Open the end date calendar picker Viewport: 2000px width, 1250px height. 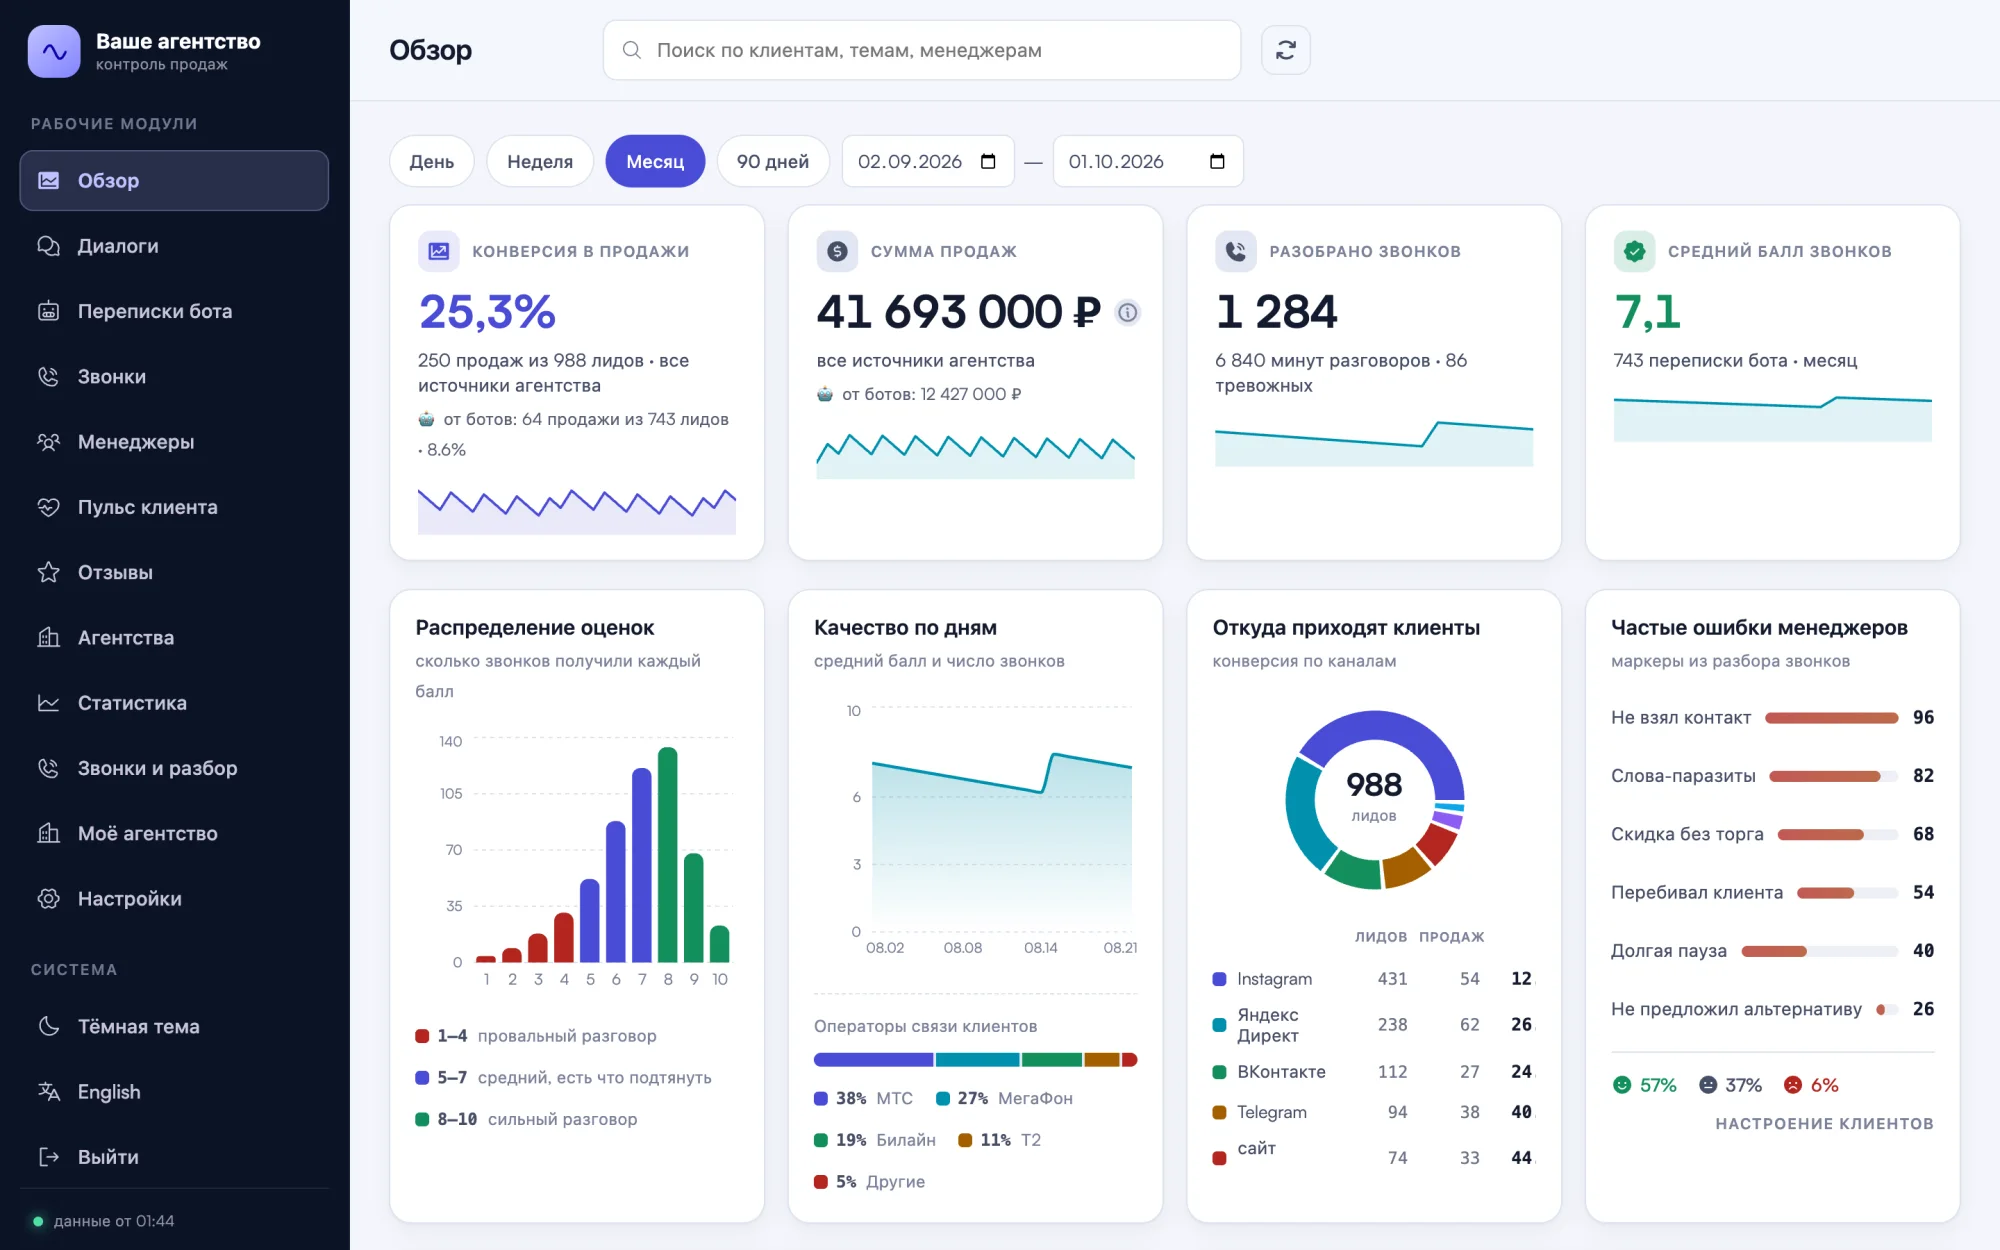1217,161
